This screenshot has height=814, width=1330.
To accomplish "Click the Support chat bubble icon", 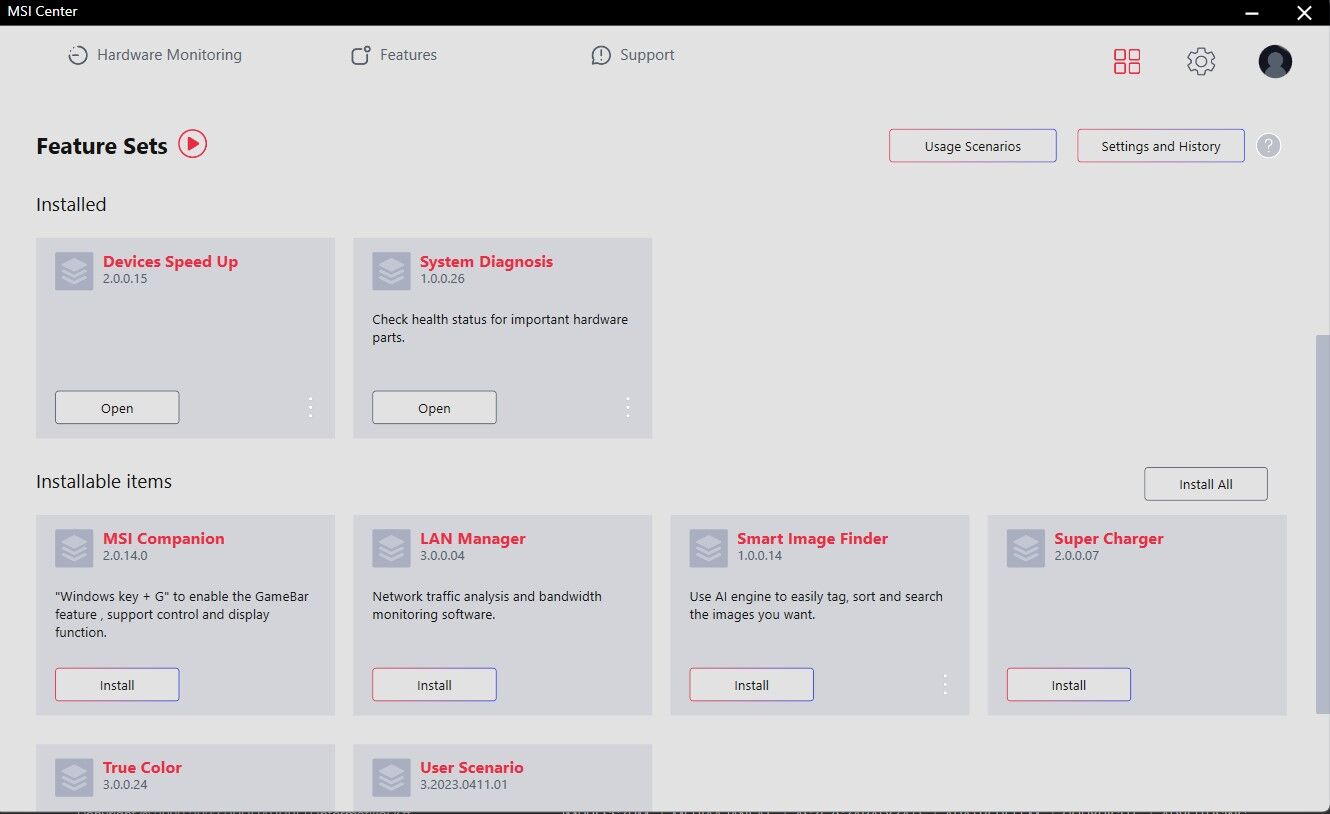I will point(601,56).
